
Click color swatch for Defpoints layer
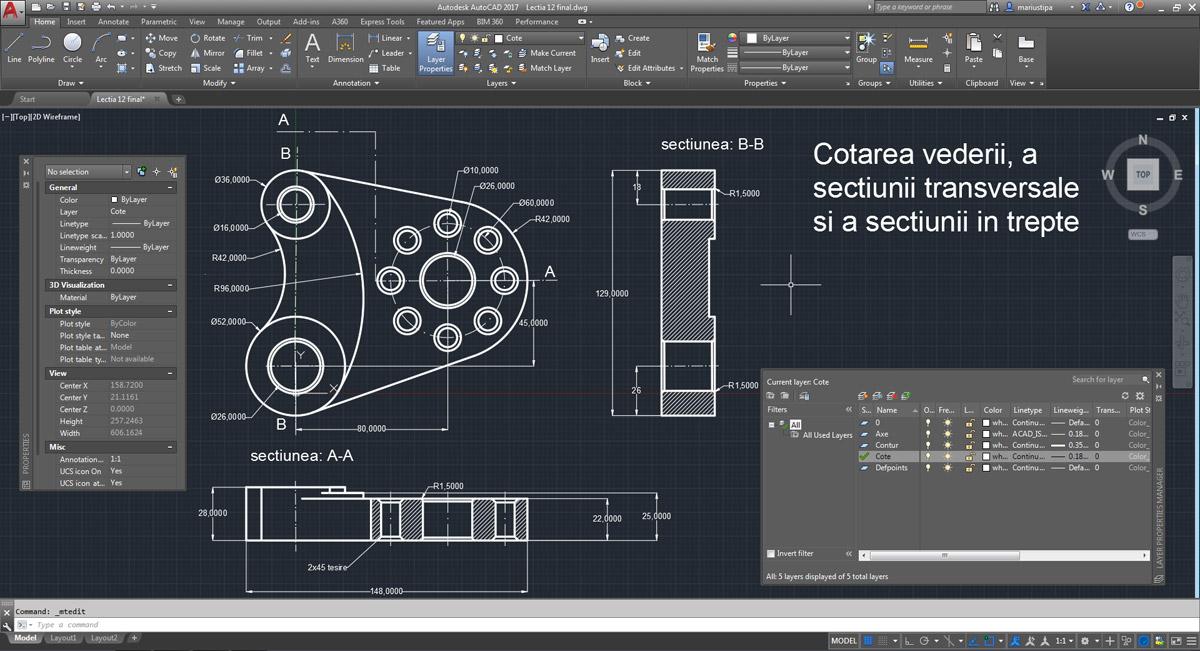987,467
